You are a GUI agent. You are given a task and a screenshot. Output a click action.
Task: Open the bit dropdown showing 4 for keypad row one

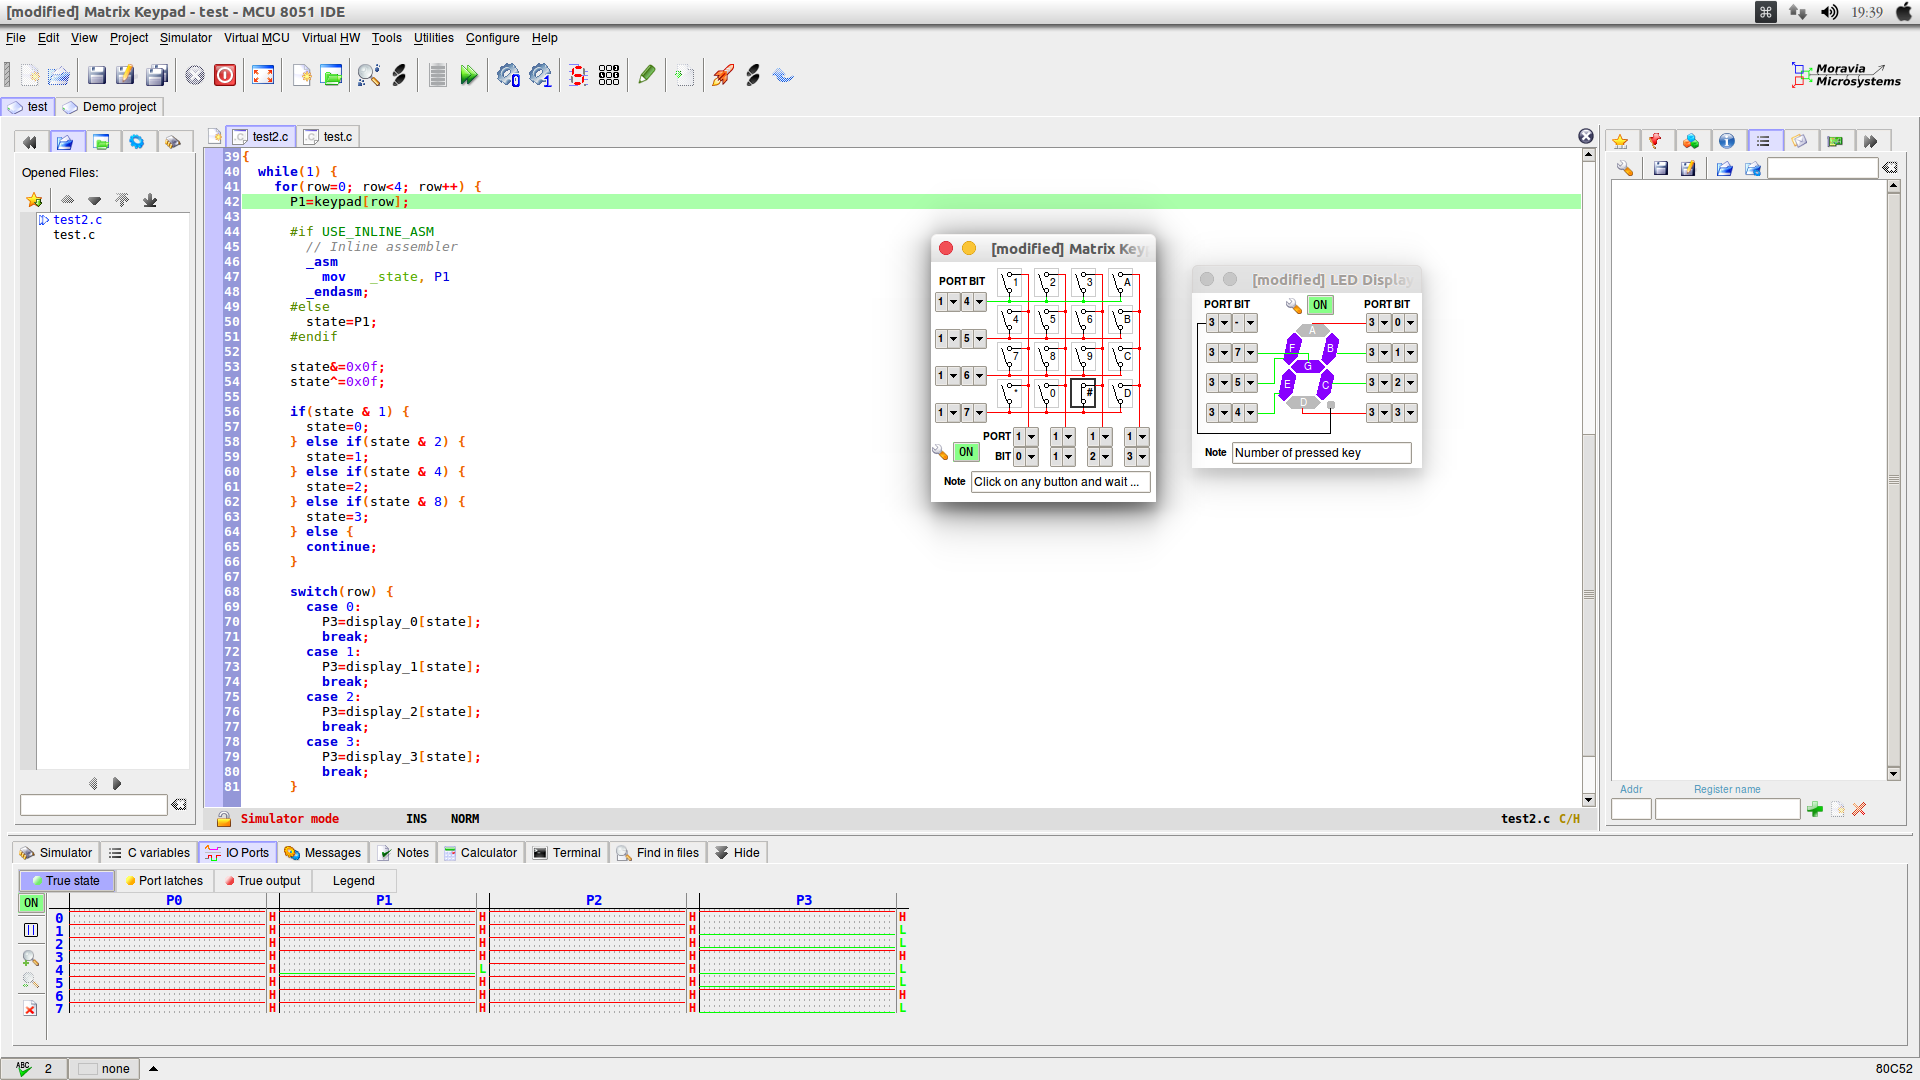click(973, 301)
